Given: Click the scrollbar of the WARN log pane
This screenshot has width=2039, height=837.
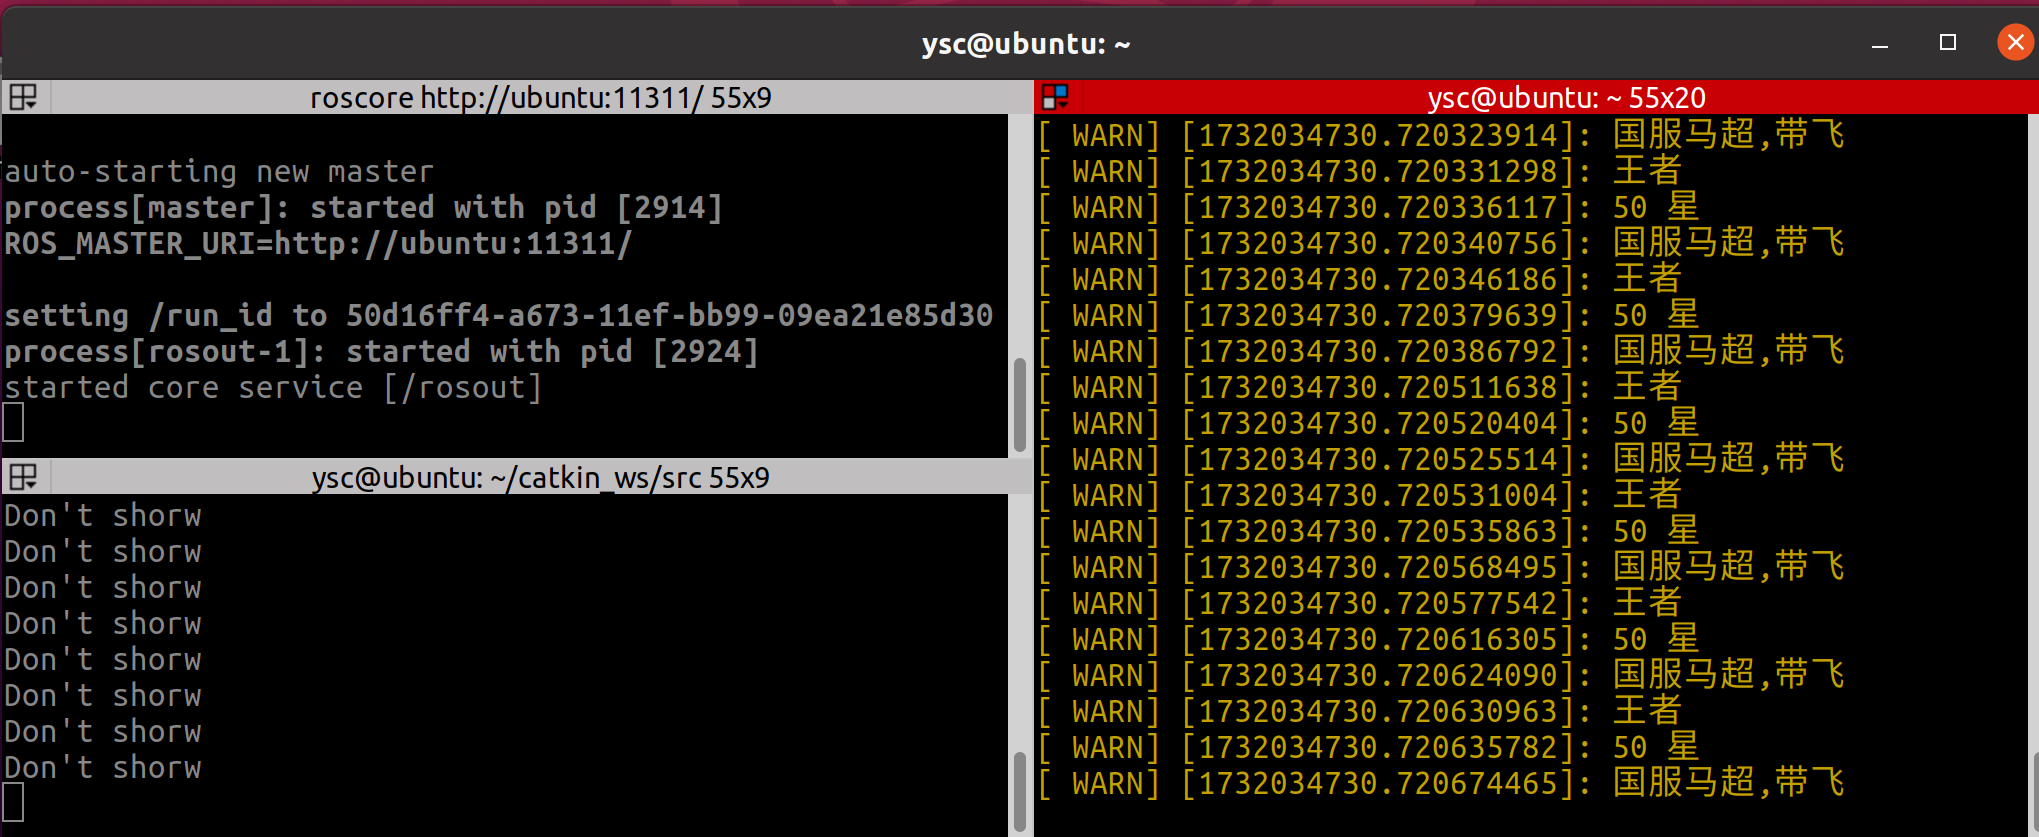Looking at the screenshot, I should tap(2034, 790).
